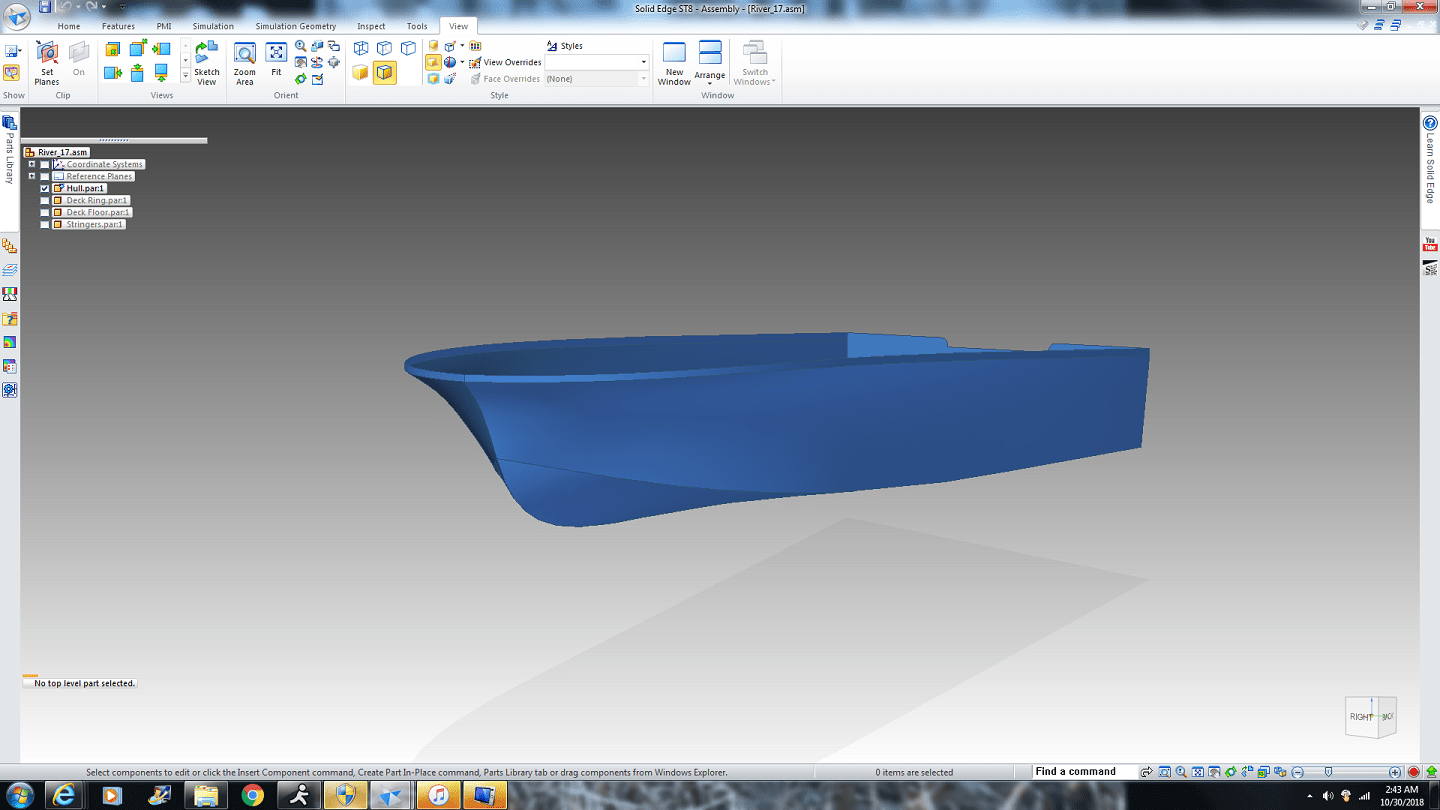The width and height of the screenshot is (1440, 810).
Task: Click the Zoom Area tool
Action: pos(245,64)
